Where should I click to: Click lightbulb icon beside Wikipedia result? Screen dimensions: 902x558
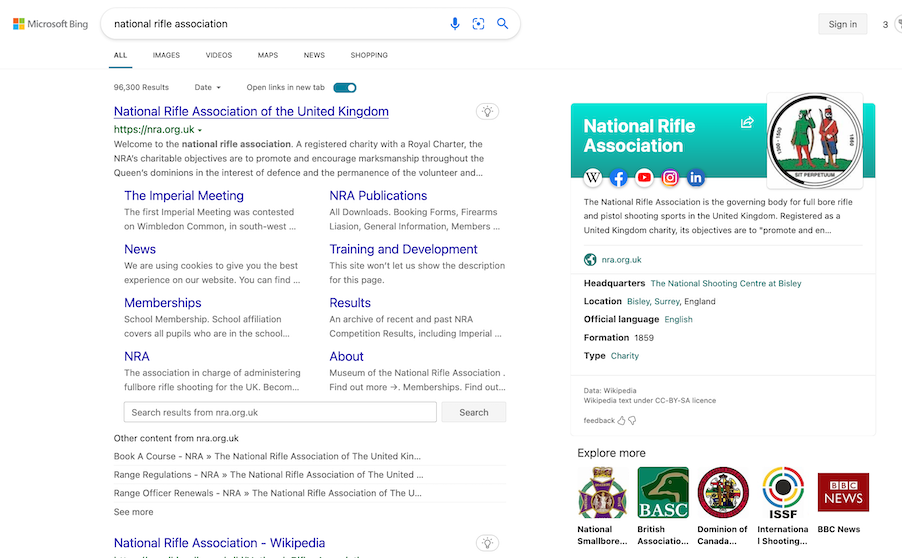(x=487, y=543)
